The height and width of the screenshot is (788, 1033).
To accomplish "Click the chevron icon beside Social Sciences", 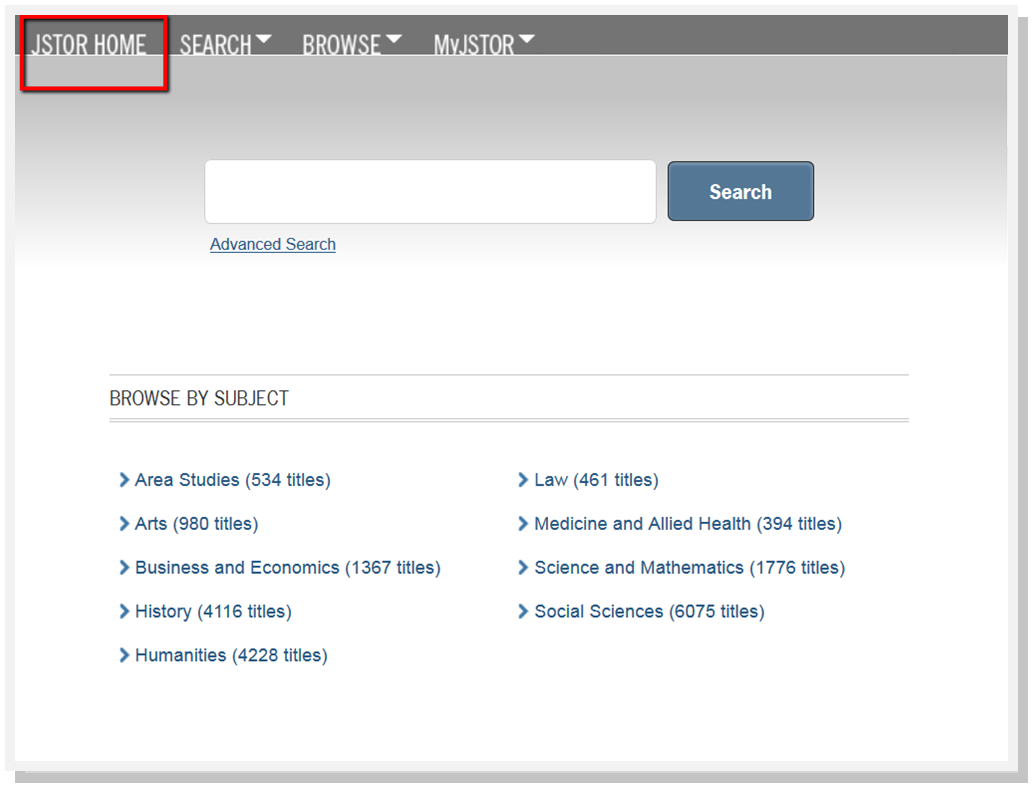I will [x=523, y=611].
